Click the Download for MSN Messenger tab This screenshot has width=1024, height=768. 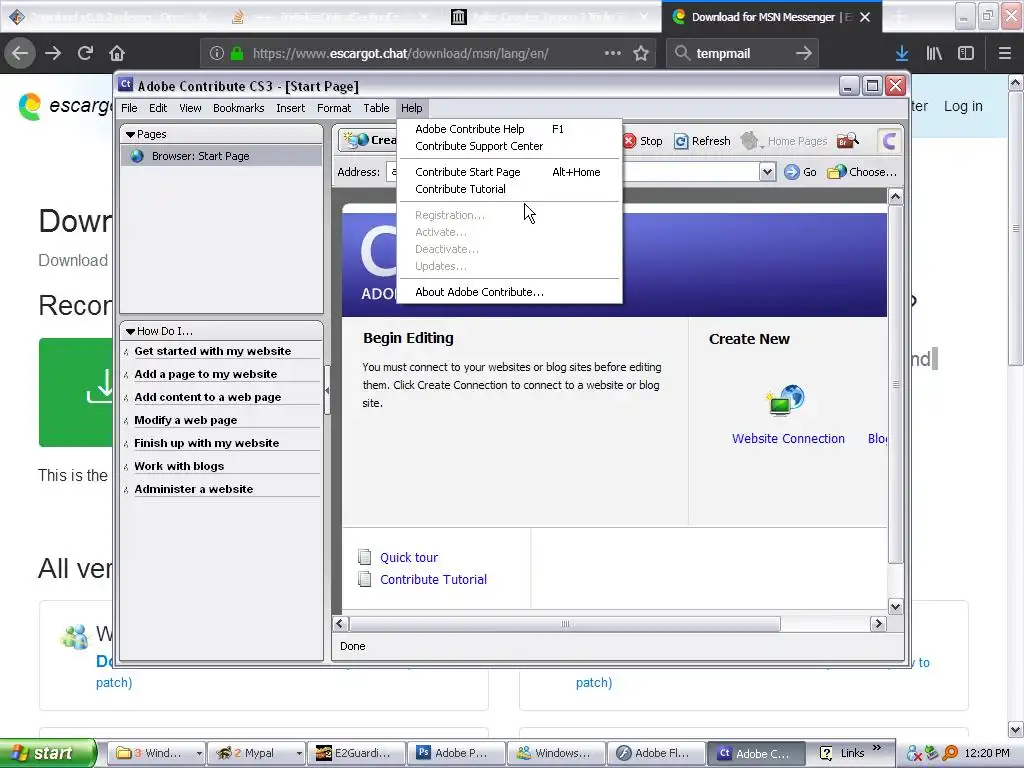(x=771, y=17)
